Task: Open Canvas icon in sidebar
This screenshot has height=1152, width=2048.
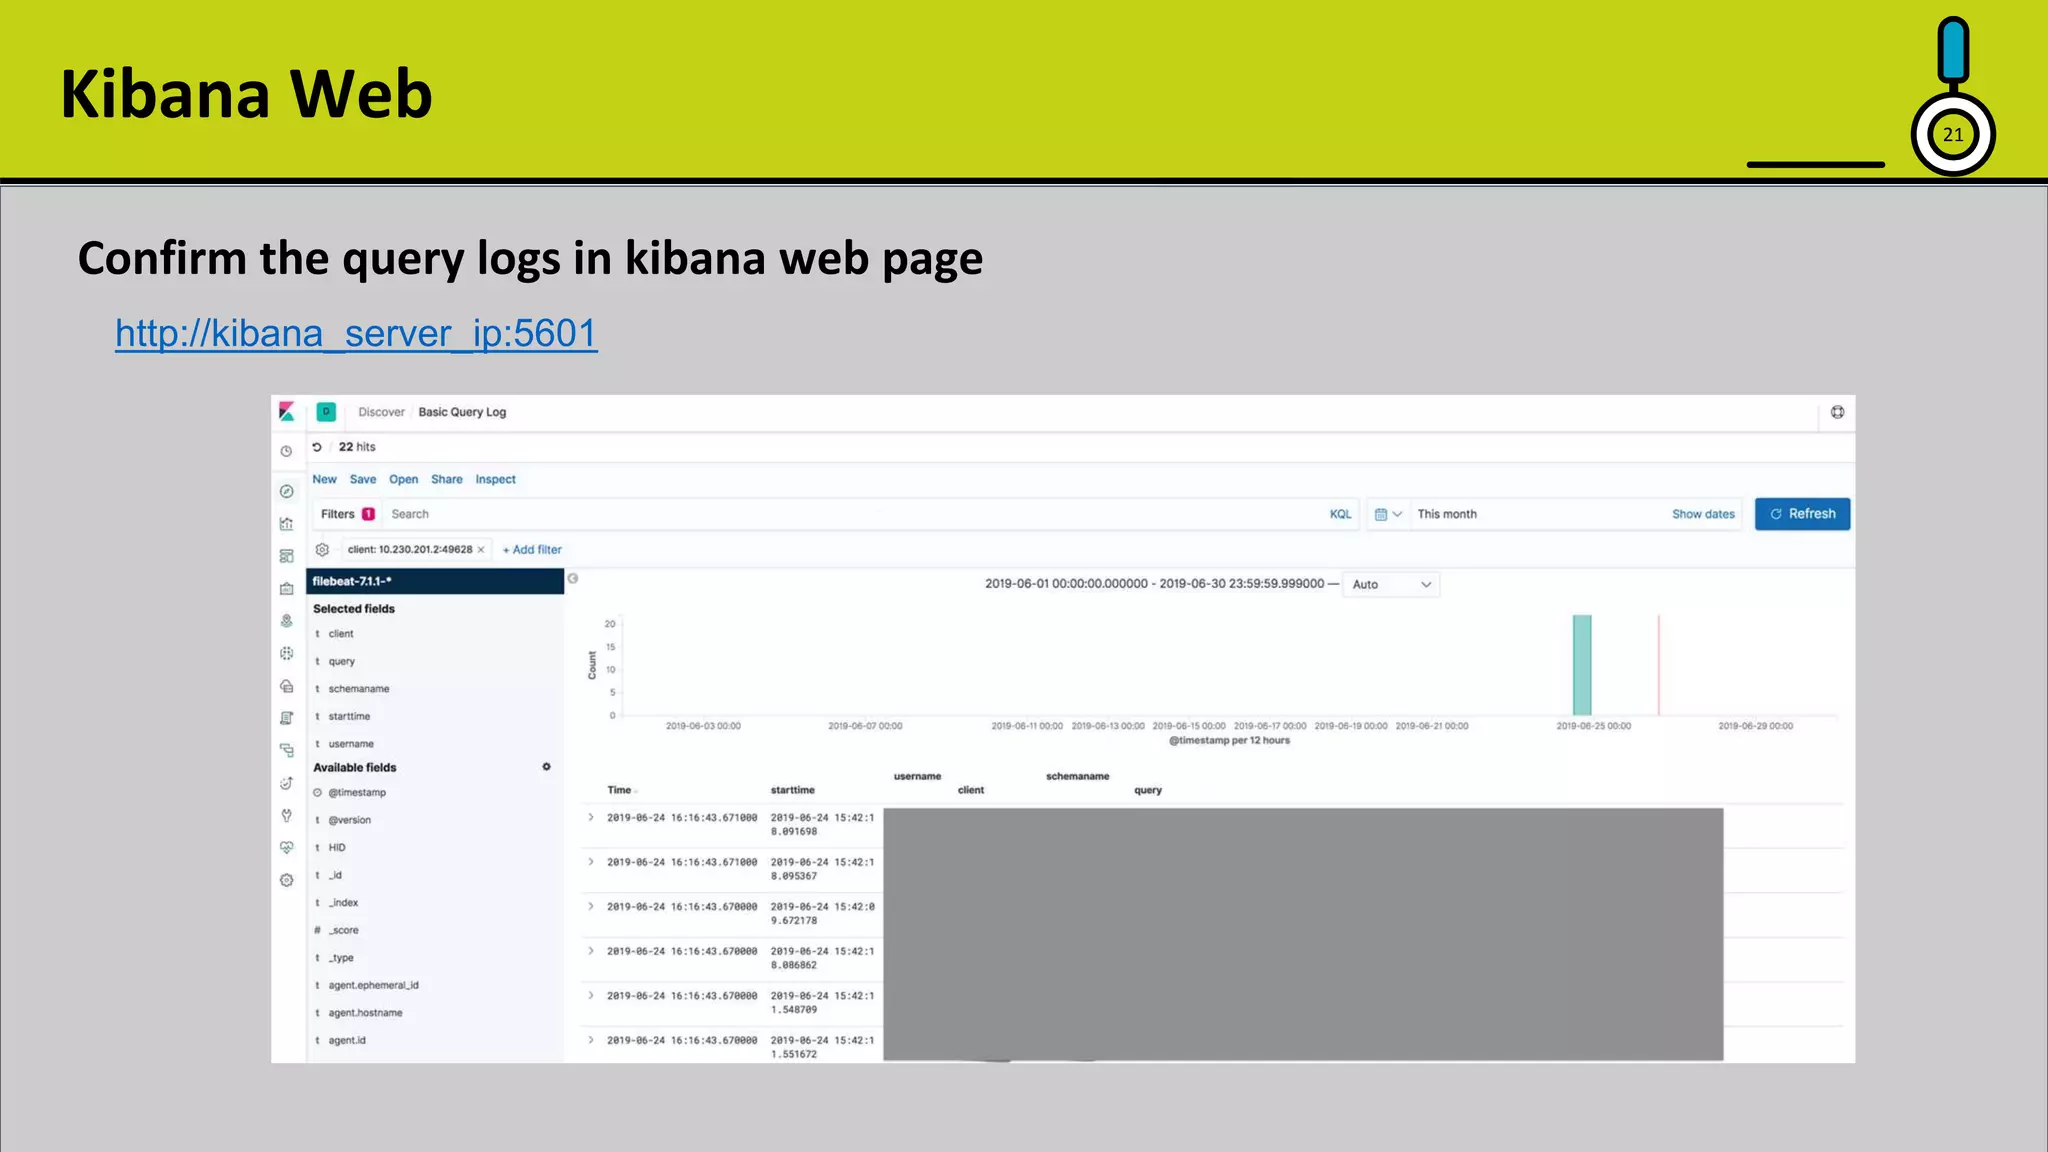Action: point(286,589)
